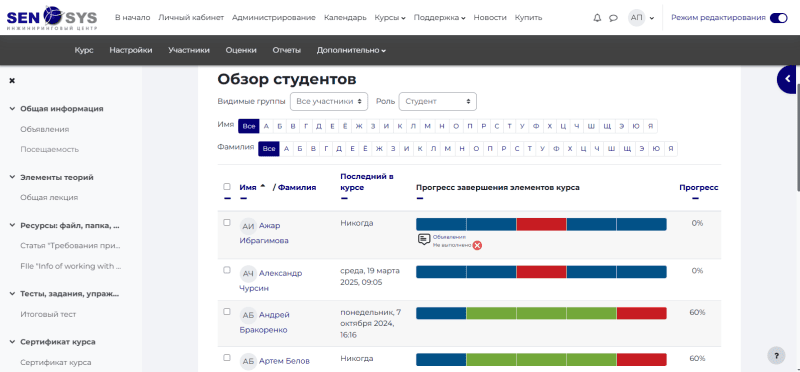Click the АБ avatar of Артем Белов
800x372 pixels.
point(248,361)
